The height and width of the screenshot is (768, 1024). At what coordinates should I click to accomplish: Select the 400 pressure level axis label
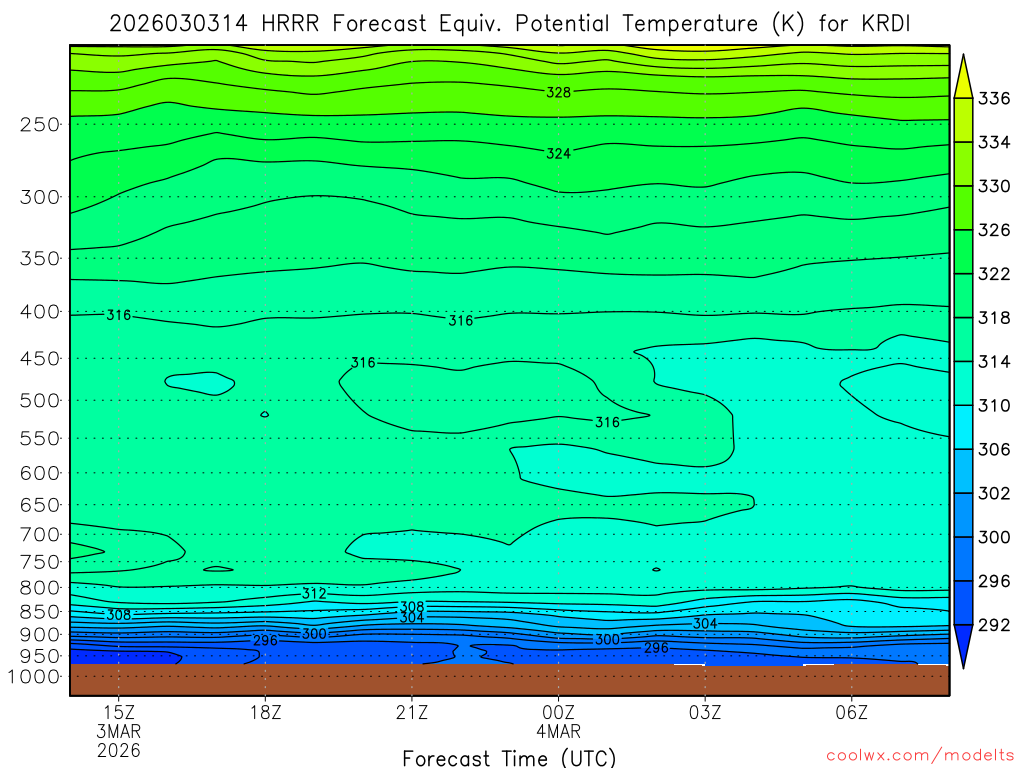(x=40, y=312)
